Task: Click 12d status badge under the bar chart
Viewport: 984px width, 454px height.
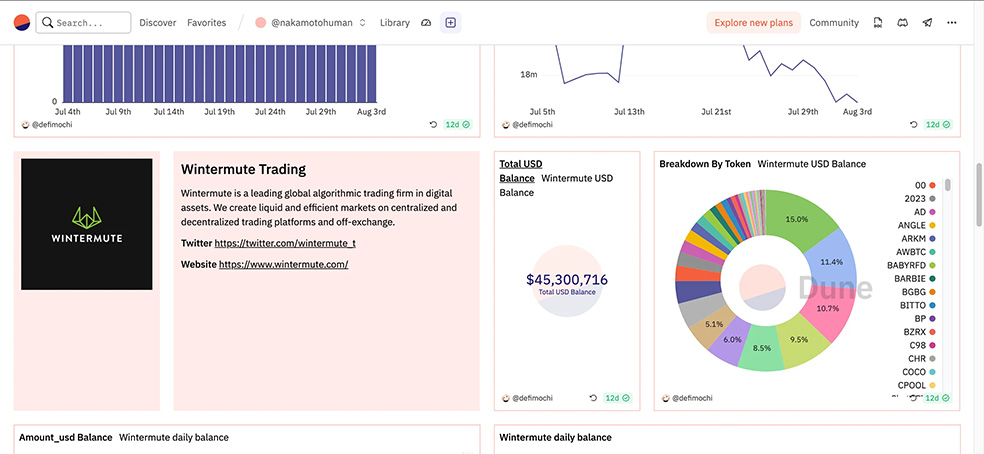Action: 457,124
